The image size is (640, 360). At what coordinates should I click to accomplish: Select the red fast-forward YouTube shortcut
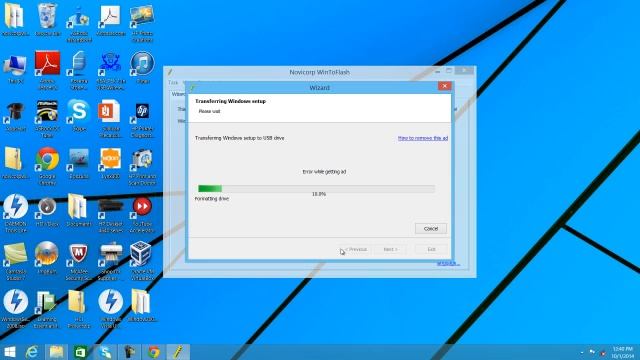142,214
